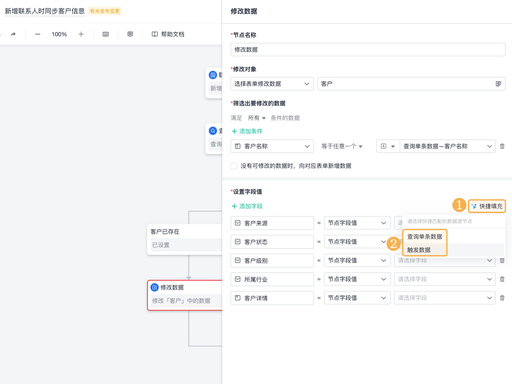
Task: Click the 修改数据 panel title
Action: (x=244, y=11)
